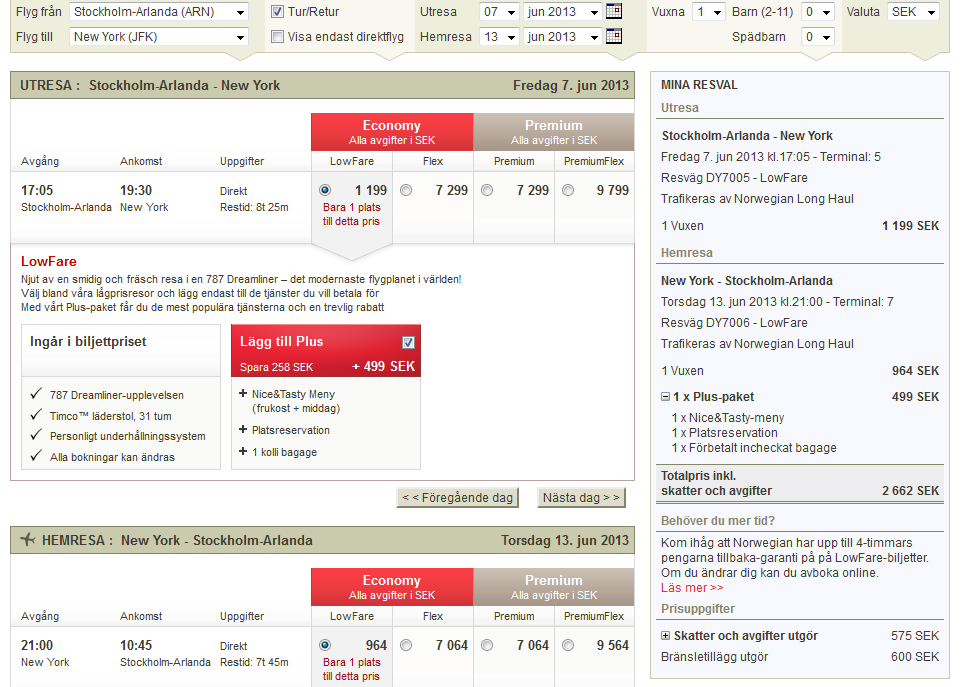Uncheck the Tur/Retur checkbox
Screen dimensions: 961x687
coord(278,12)
